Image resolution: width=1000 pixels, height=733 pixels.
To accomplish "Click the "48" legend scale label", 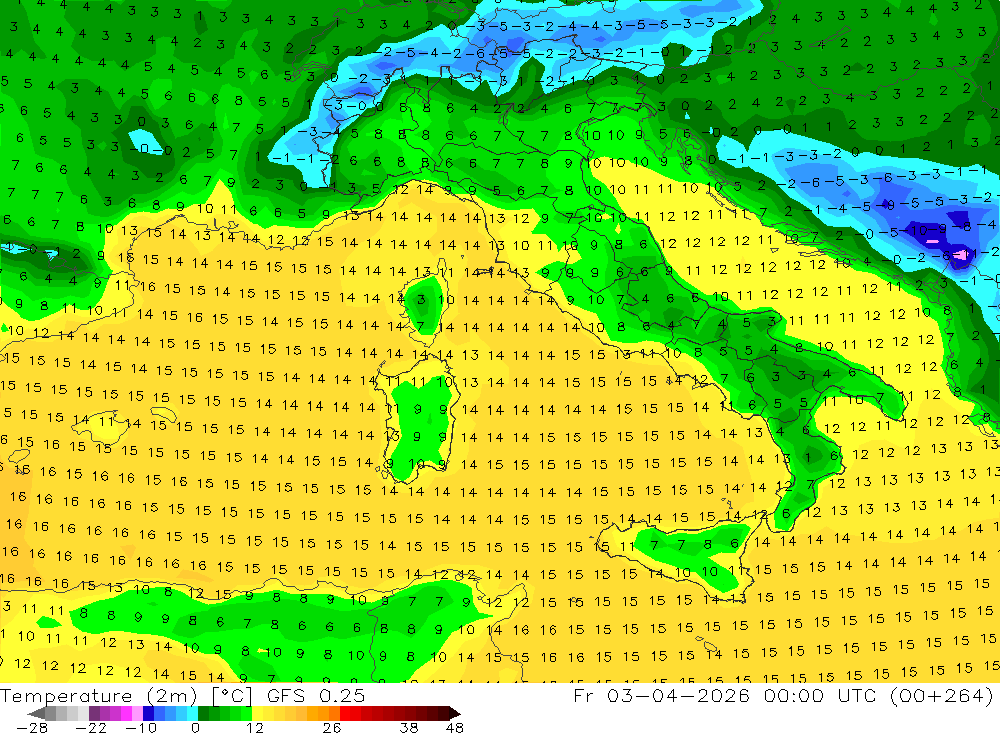I will click(x=455, y=728).
